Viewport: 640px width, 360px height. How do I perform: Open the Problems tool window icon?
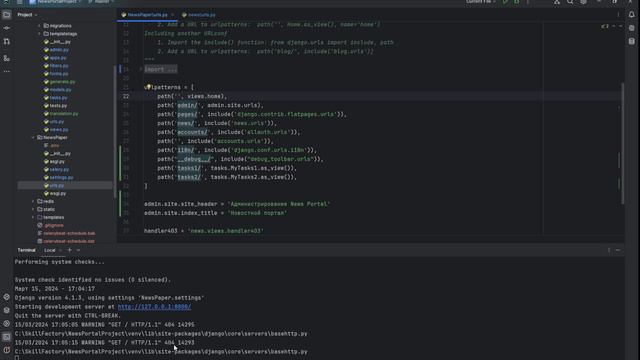[x=7, y=350]
